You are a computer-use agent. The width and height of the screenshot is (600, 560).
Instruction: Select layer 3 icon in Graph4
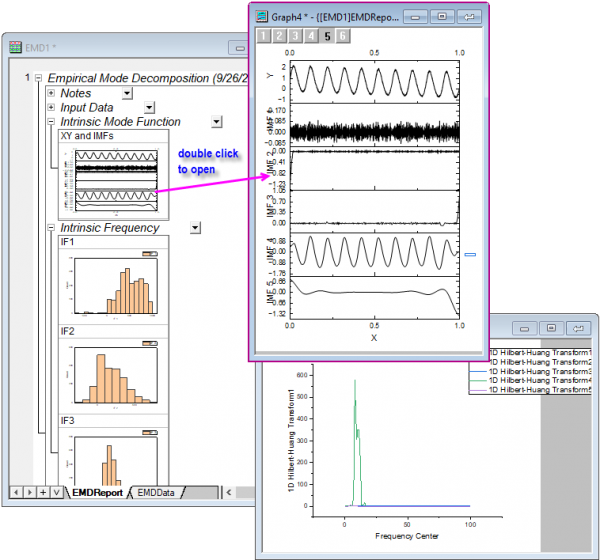click(296, 36)
